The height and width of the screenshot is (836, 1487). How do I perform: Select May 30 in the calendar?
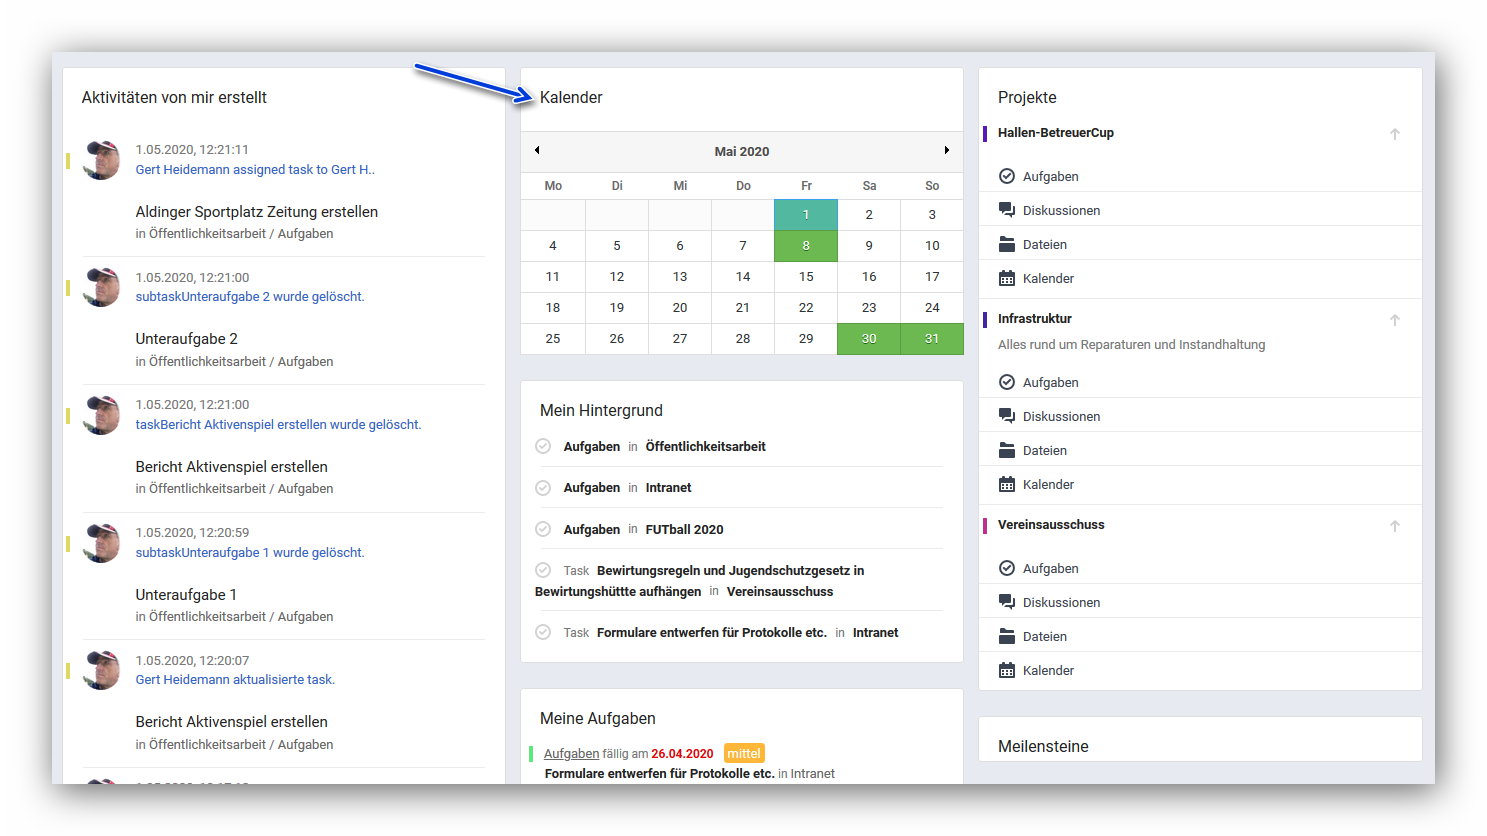(x=868, y=339)
